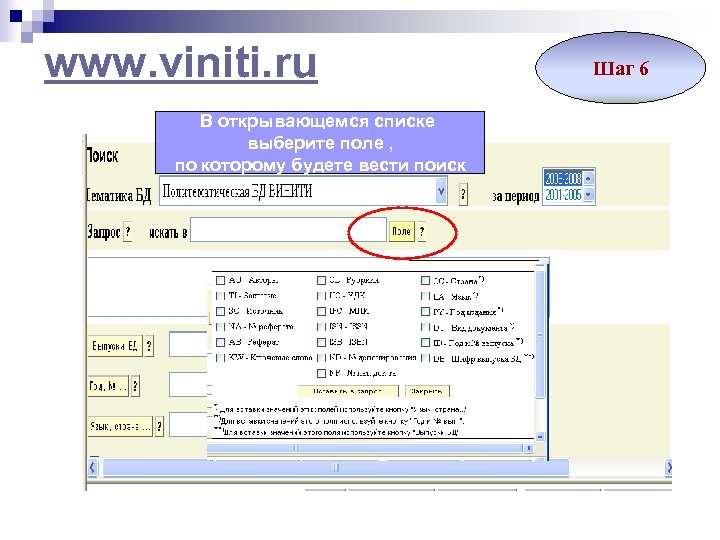The width and height of the screenshot is (720, 540).
Task: Click the Вставить в запрос button
Action: tap(348, 391)
